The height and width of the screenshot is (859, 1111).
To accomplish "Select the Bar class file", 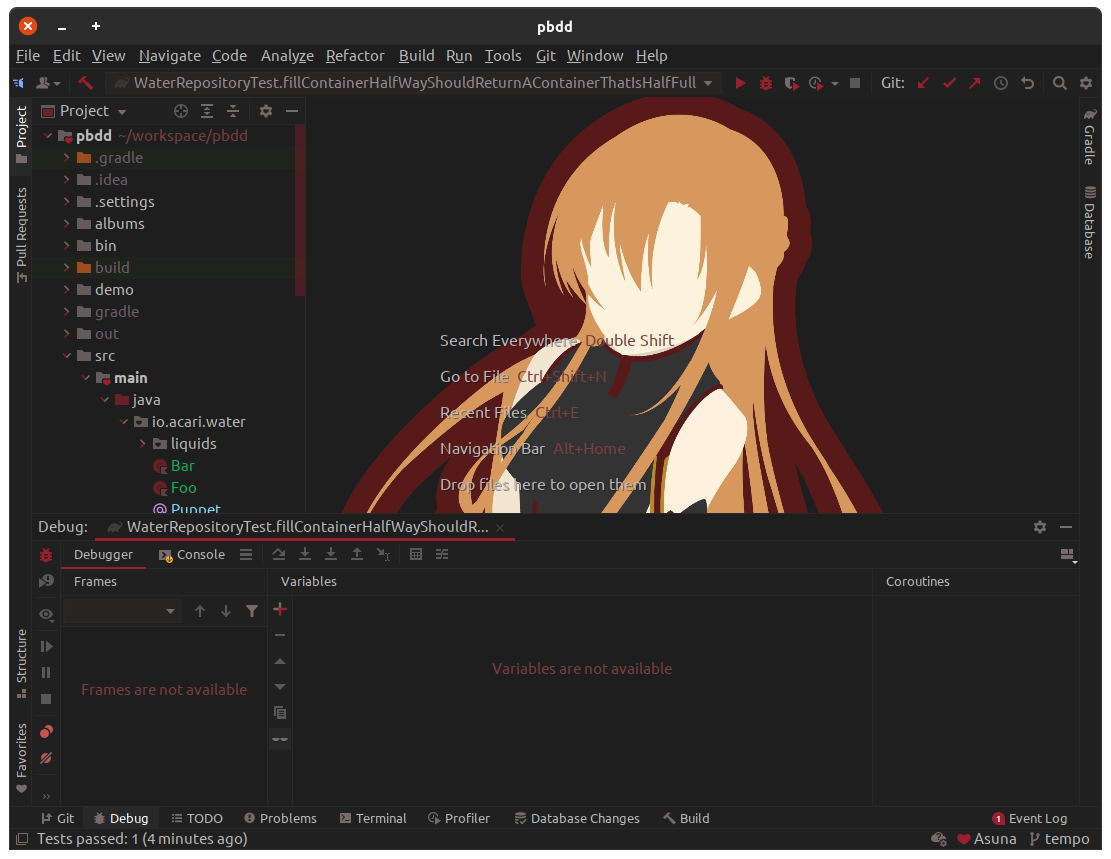I will pyautogui.click(x=174, y=466).
